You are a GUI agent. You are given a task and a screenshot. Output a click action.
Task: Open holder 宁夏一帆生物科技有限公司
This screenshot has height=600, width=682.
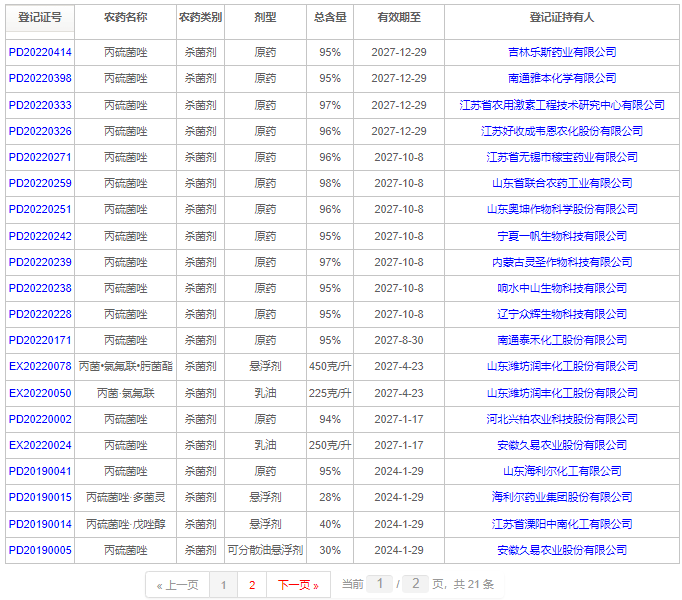coord(562,236)
